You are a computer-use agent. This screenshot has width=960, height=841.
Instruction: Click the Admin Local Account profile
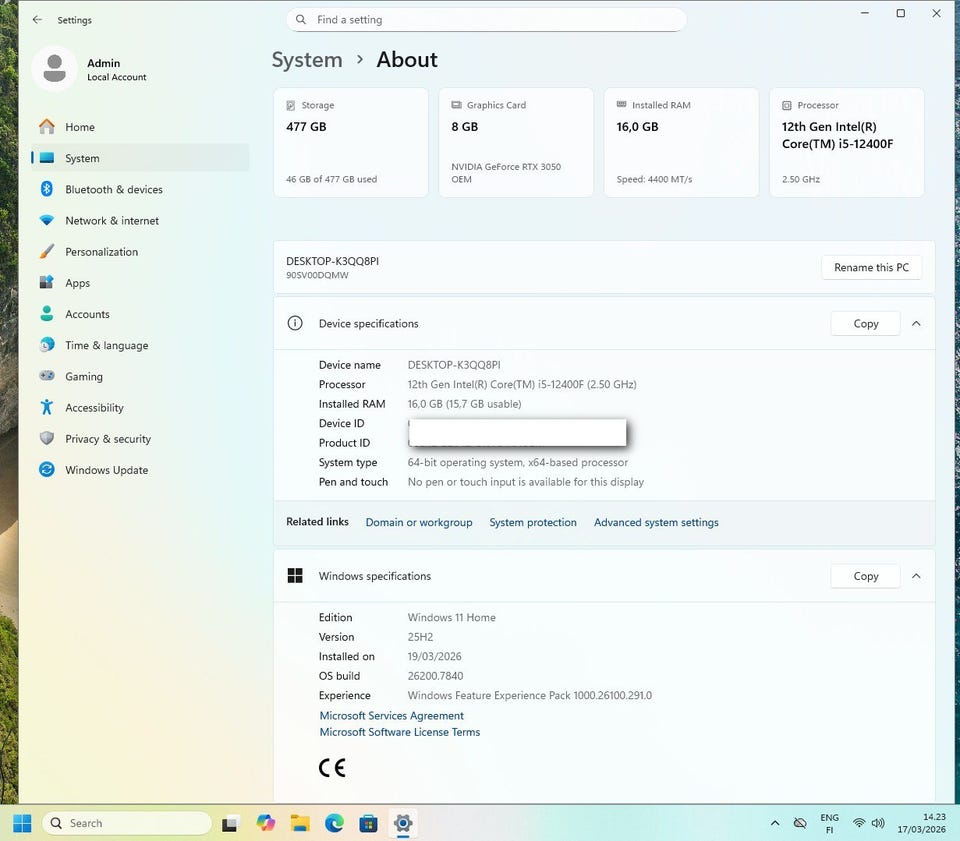[91, 69]
